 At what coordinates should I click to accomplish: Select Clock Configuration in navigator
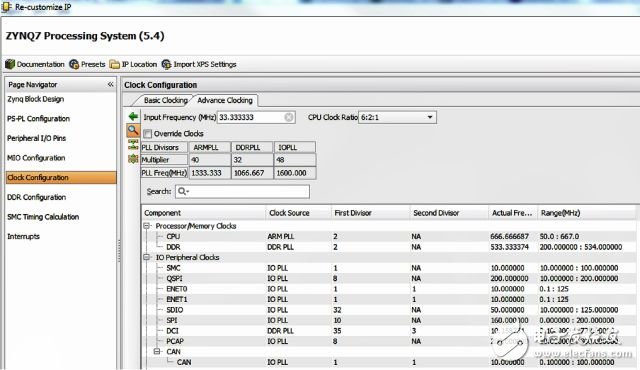[x=61, y=177]
